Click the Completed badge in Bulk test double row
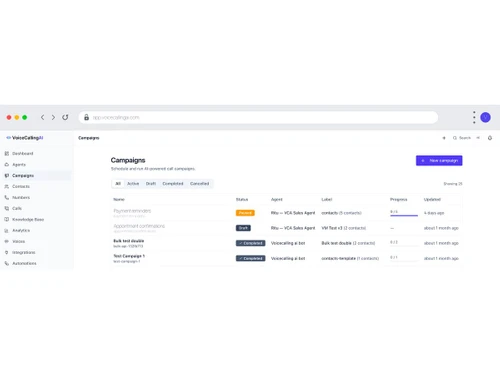 251,243
